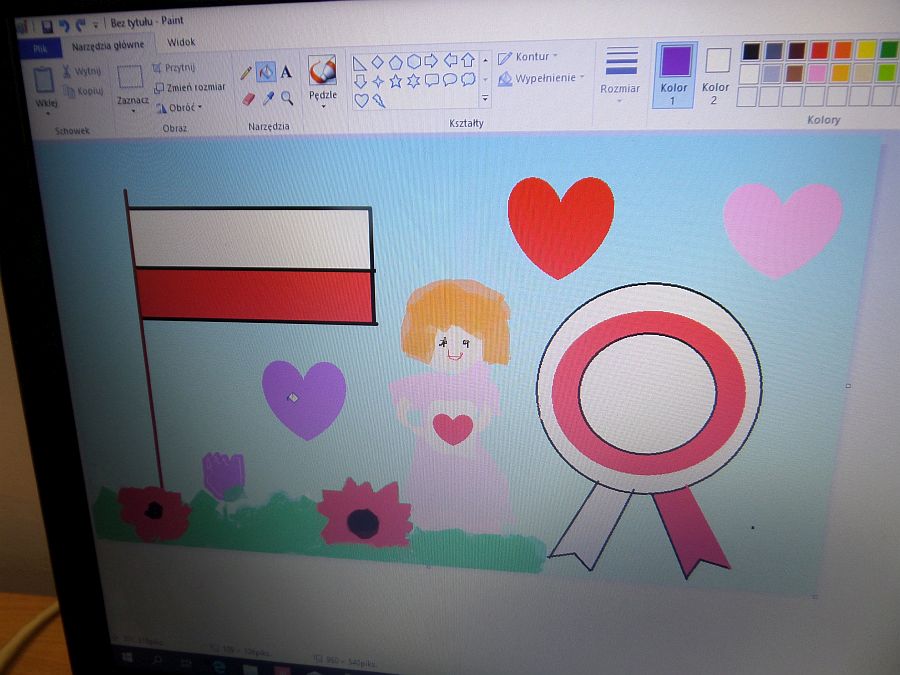This screenshot has height=675, width=900.
Task: Choose the Text tool
Action: click(x=287, y=72)
